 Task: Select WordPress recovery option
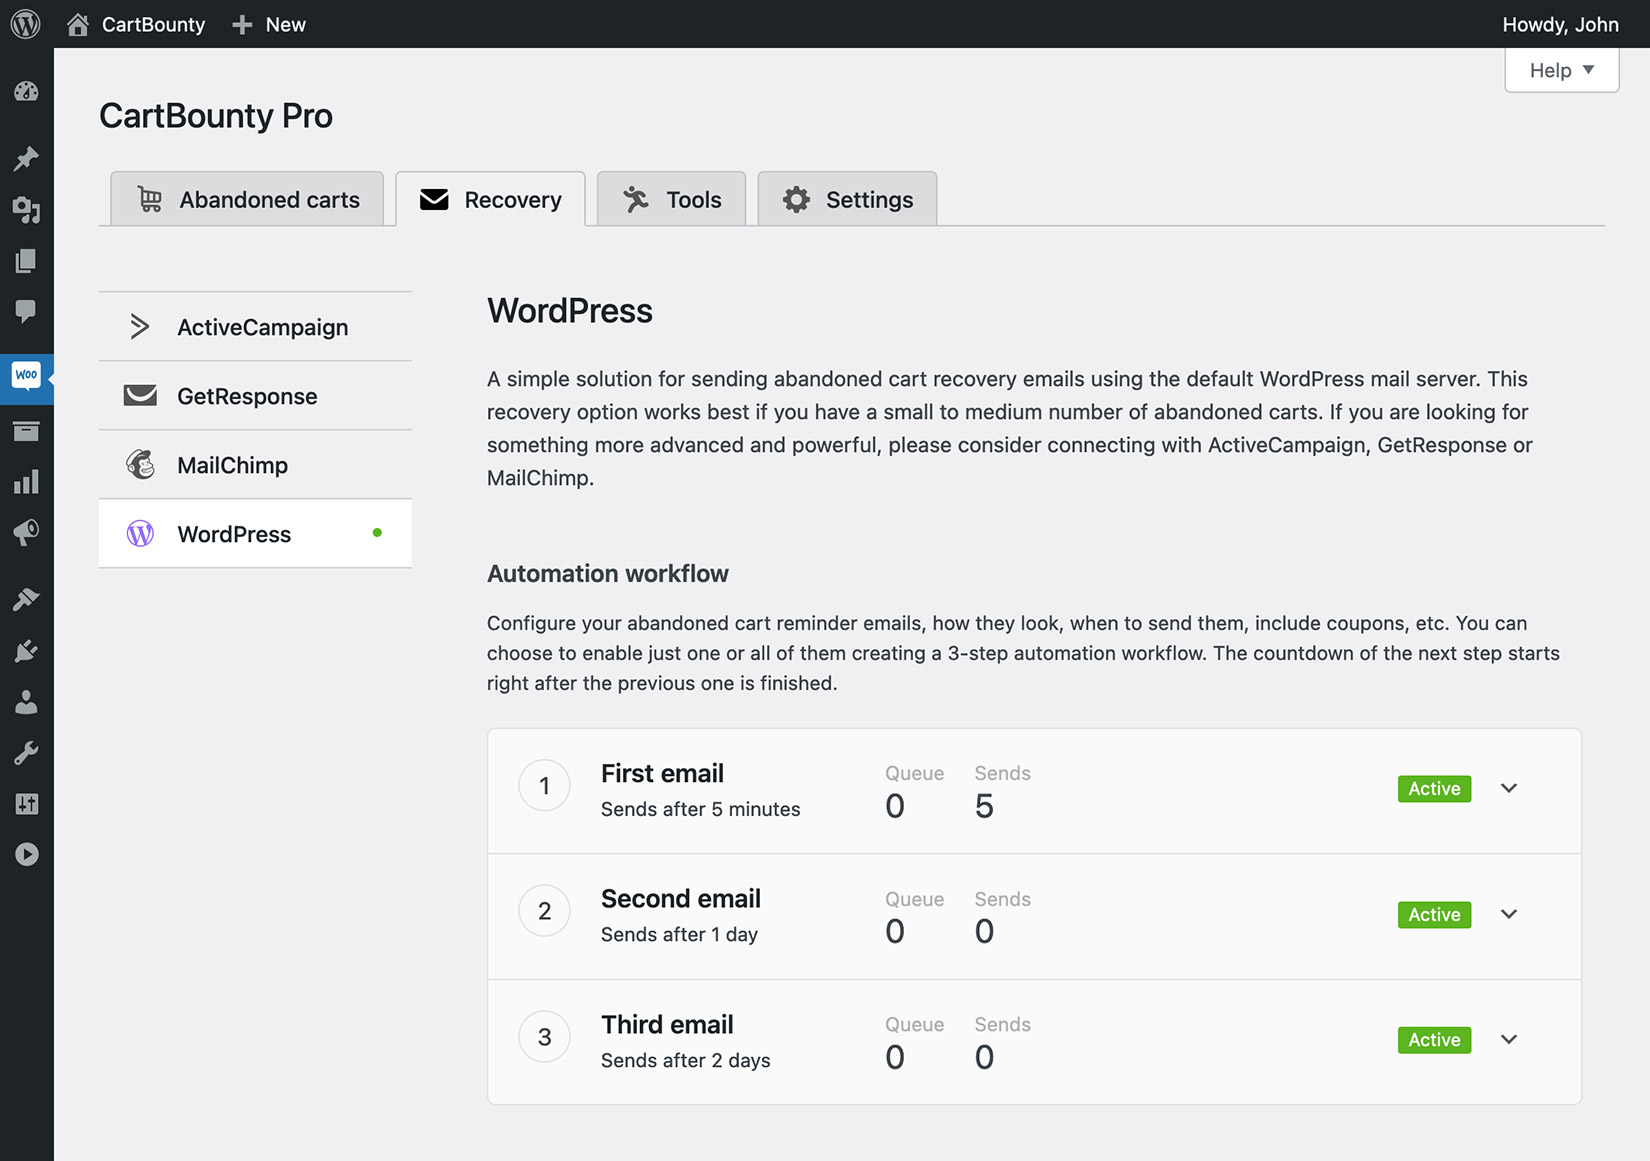point(255,534)
